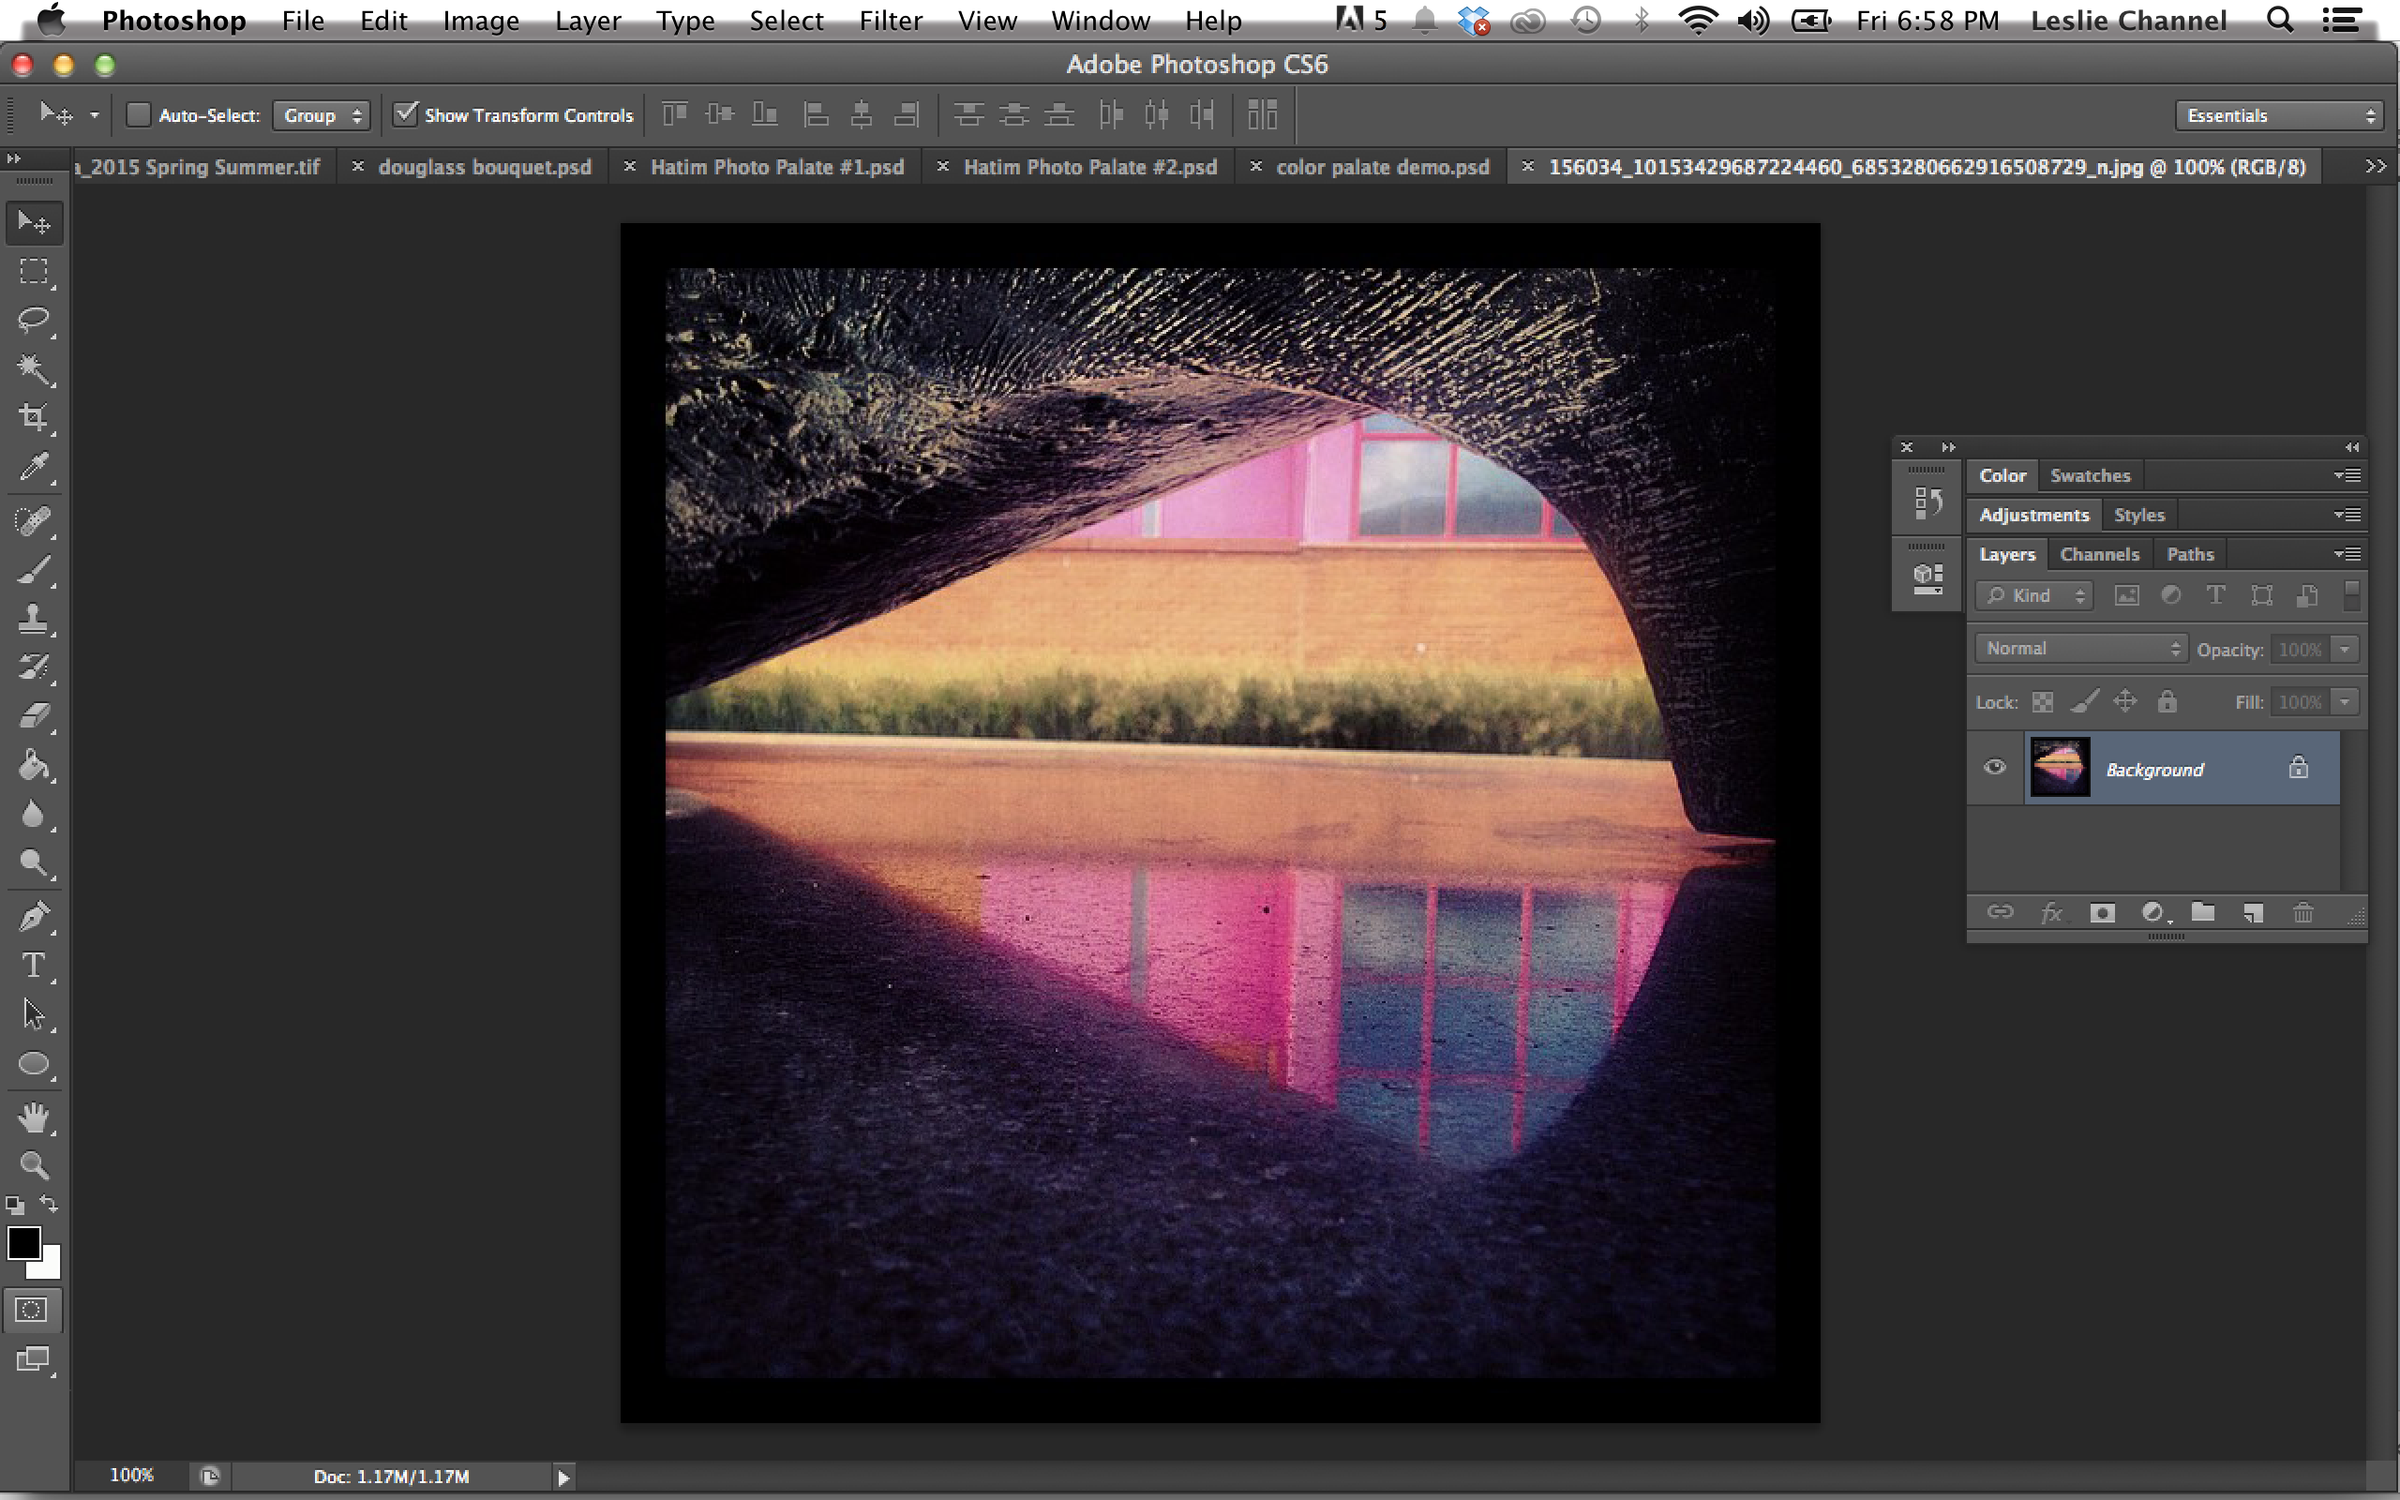
Task: Select the Crop tool
Action: pos(34,417)
